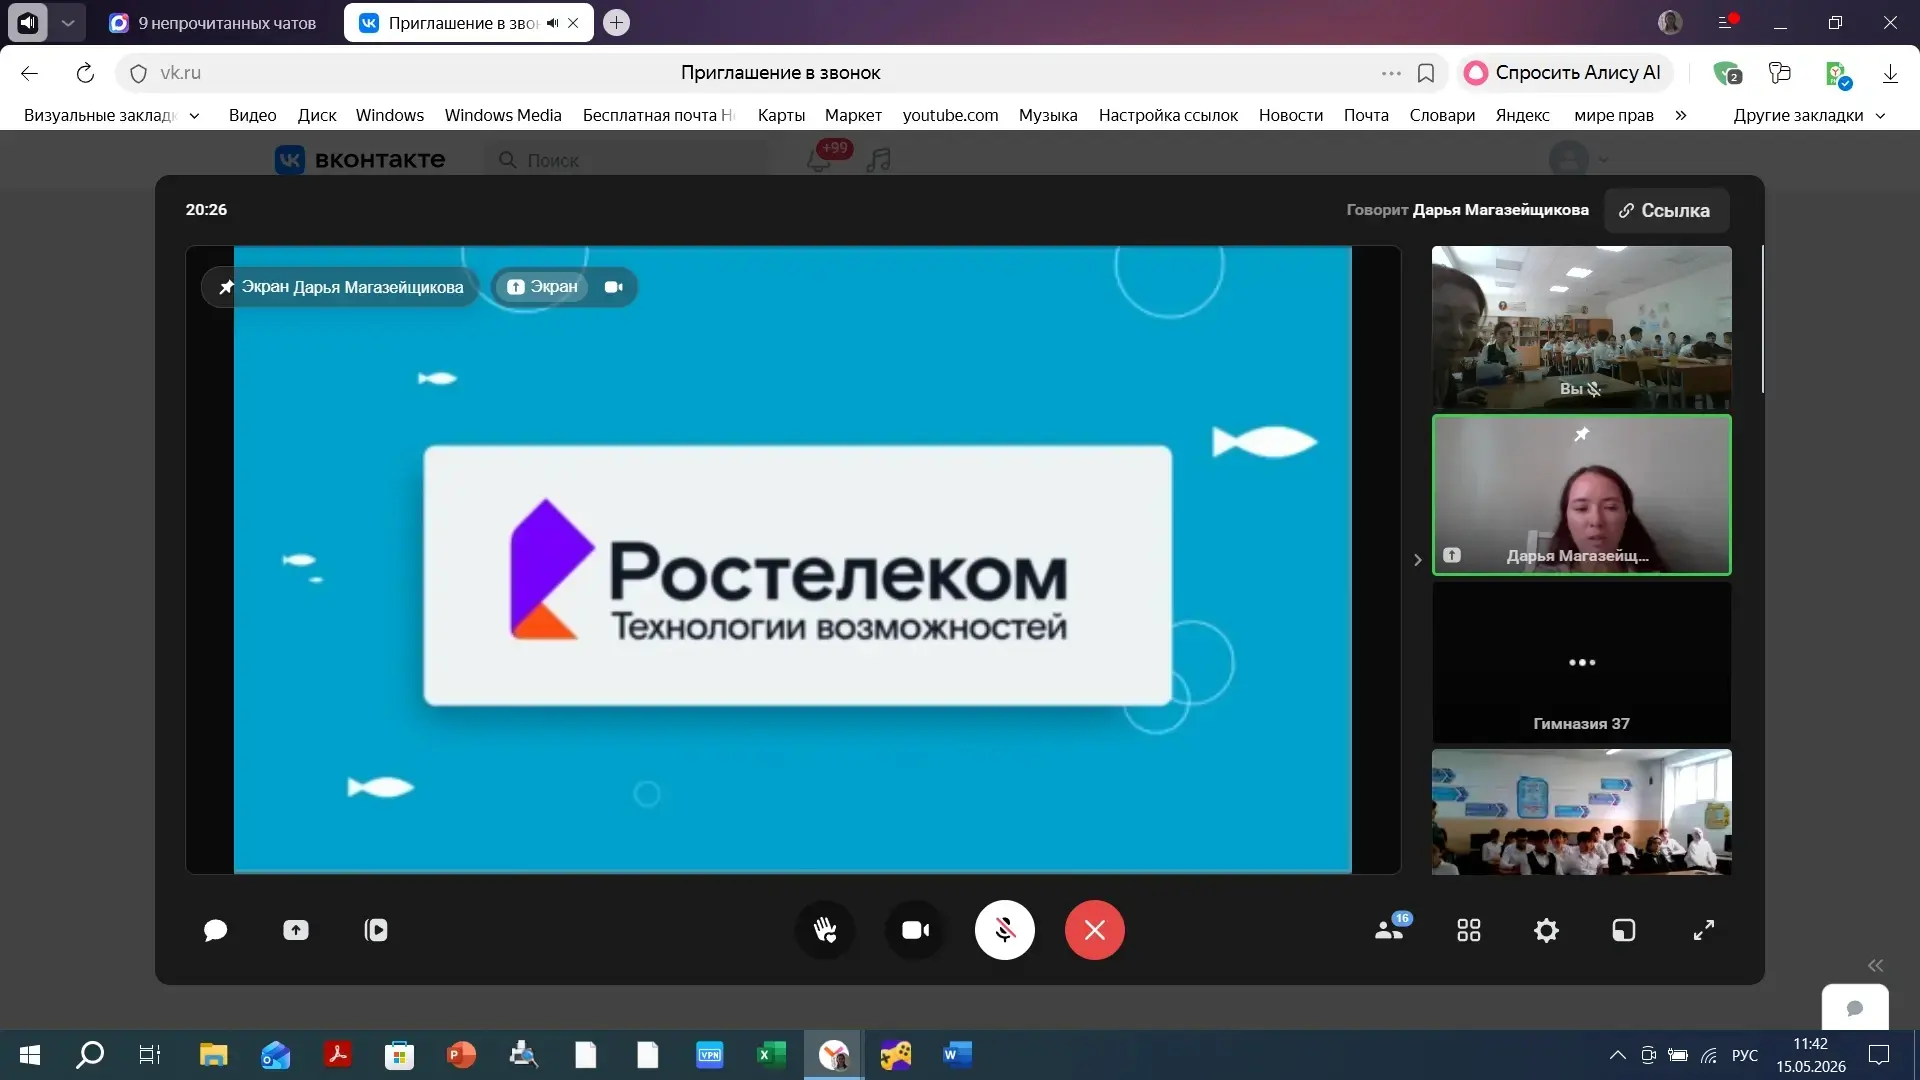This screenshot has height=1080, width=1920.
Task: Open PowerPoint from the taskbar
Action: (x=461, y=1055)
